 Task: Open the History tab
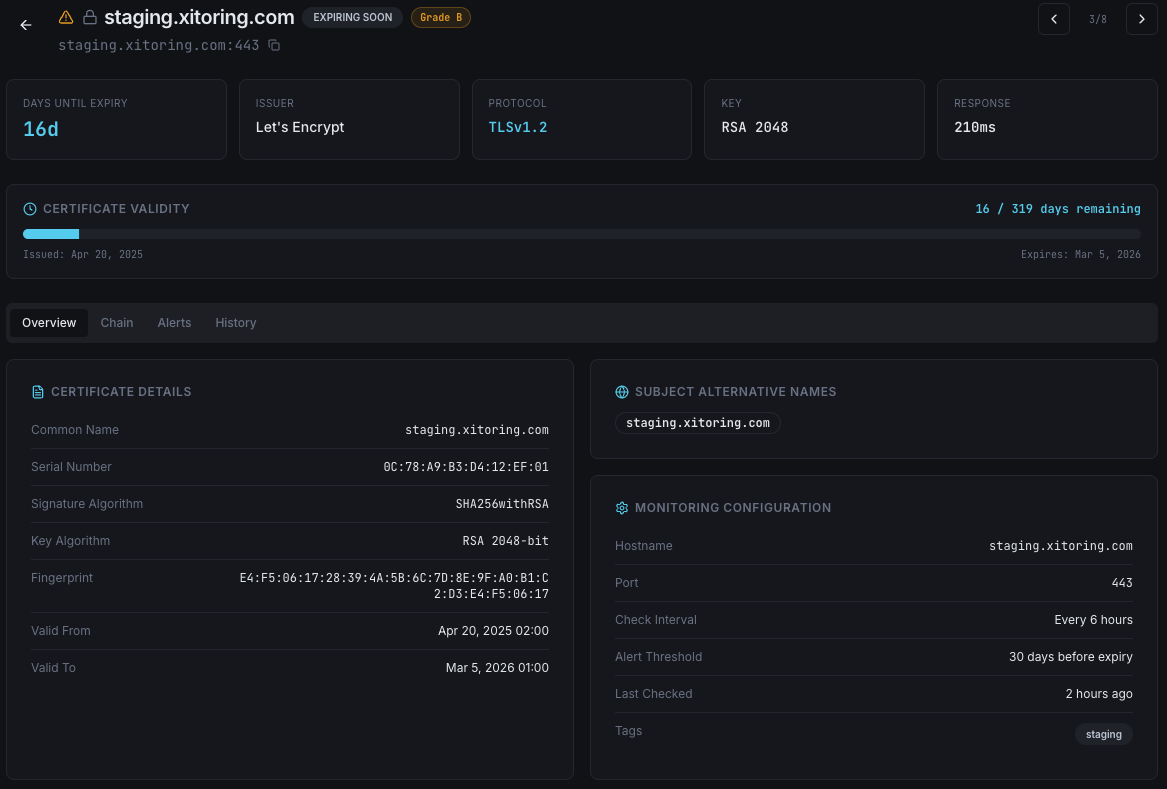point(235,322)
